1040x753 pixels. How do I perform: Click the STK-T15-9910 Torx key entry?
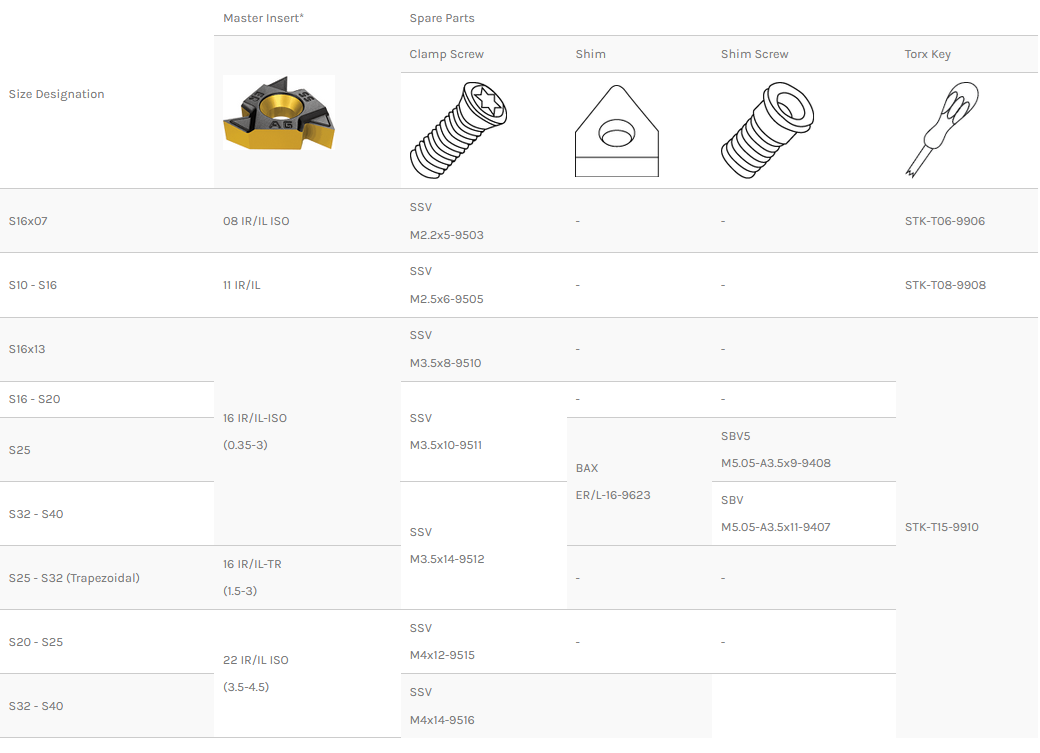941,527
